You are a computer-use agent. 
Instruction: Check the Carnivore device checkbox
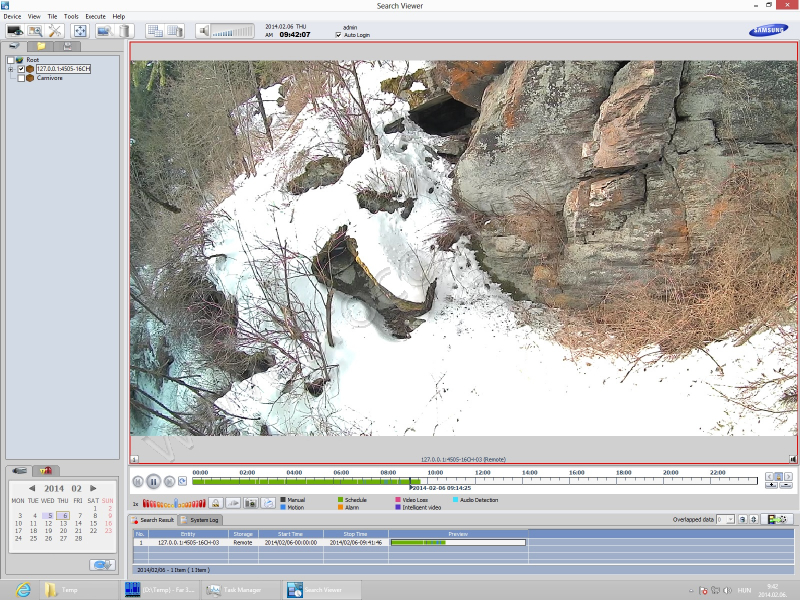click(x=21, y=78)
